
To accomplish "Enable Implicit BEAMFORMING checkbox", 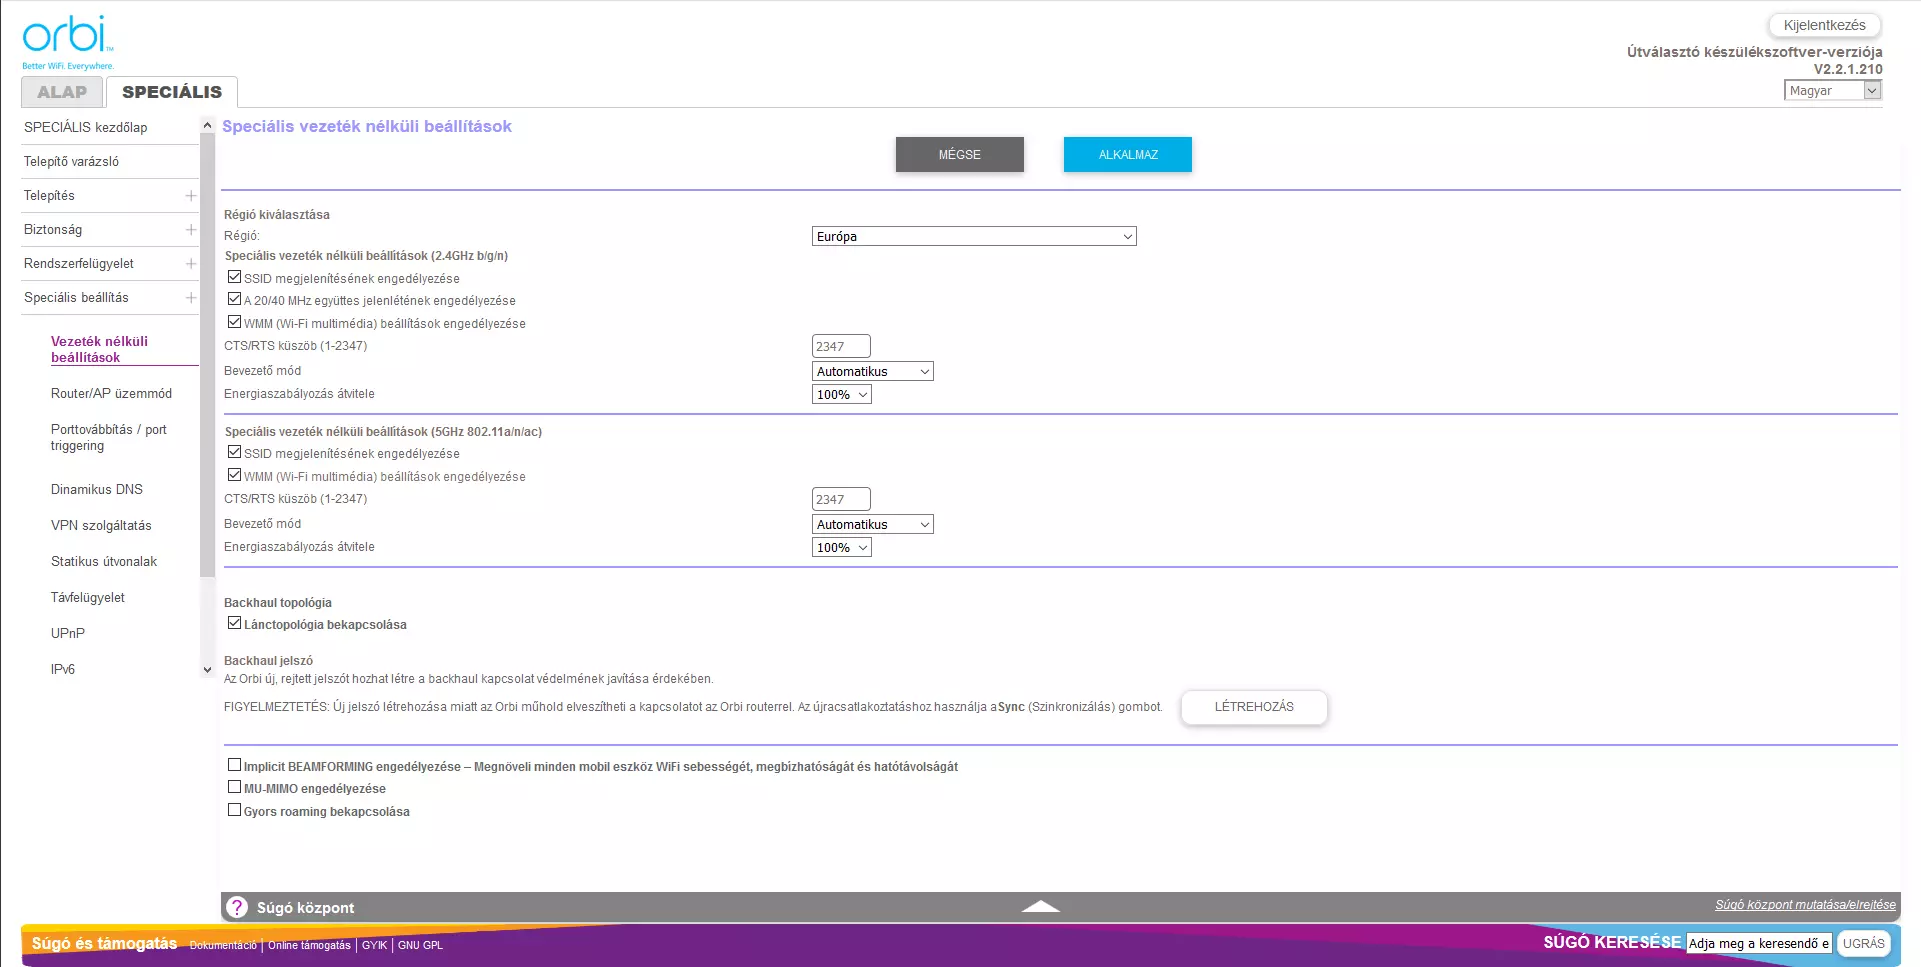I will 234,765.
